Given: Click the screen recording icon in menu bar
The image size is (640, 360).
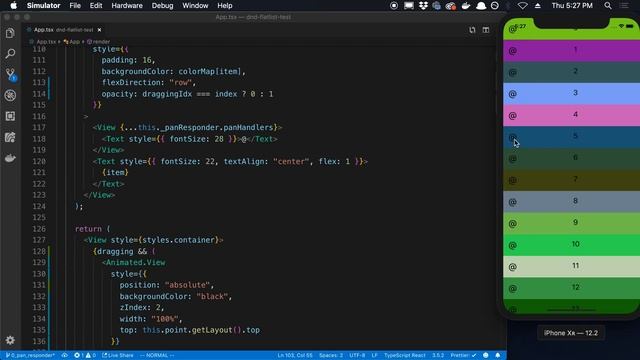Looking at the screenshot, I should click(394, 6).
